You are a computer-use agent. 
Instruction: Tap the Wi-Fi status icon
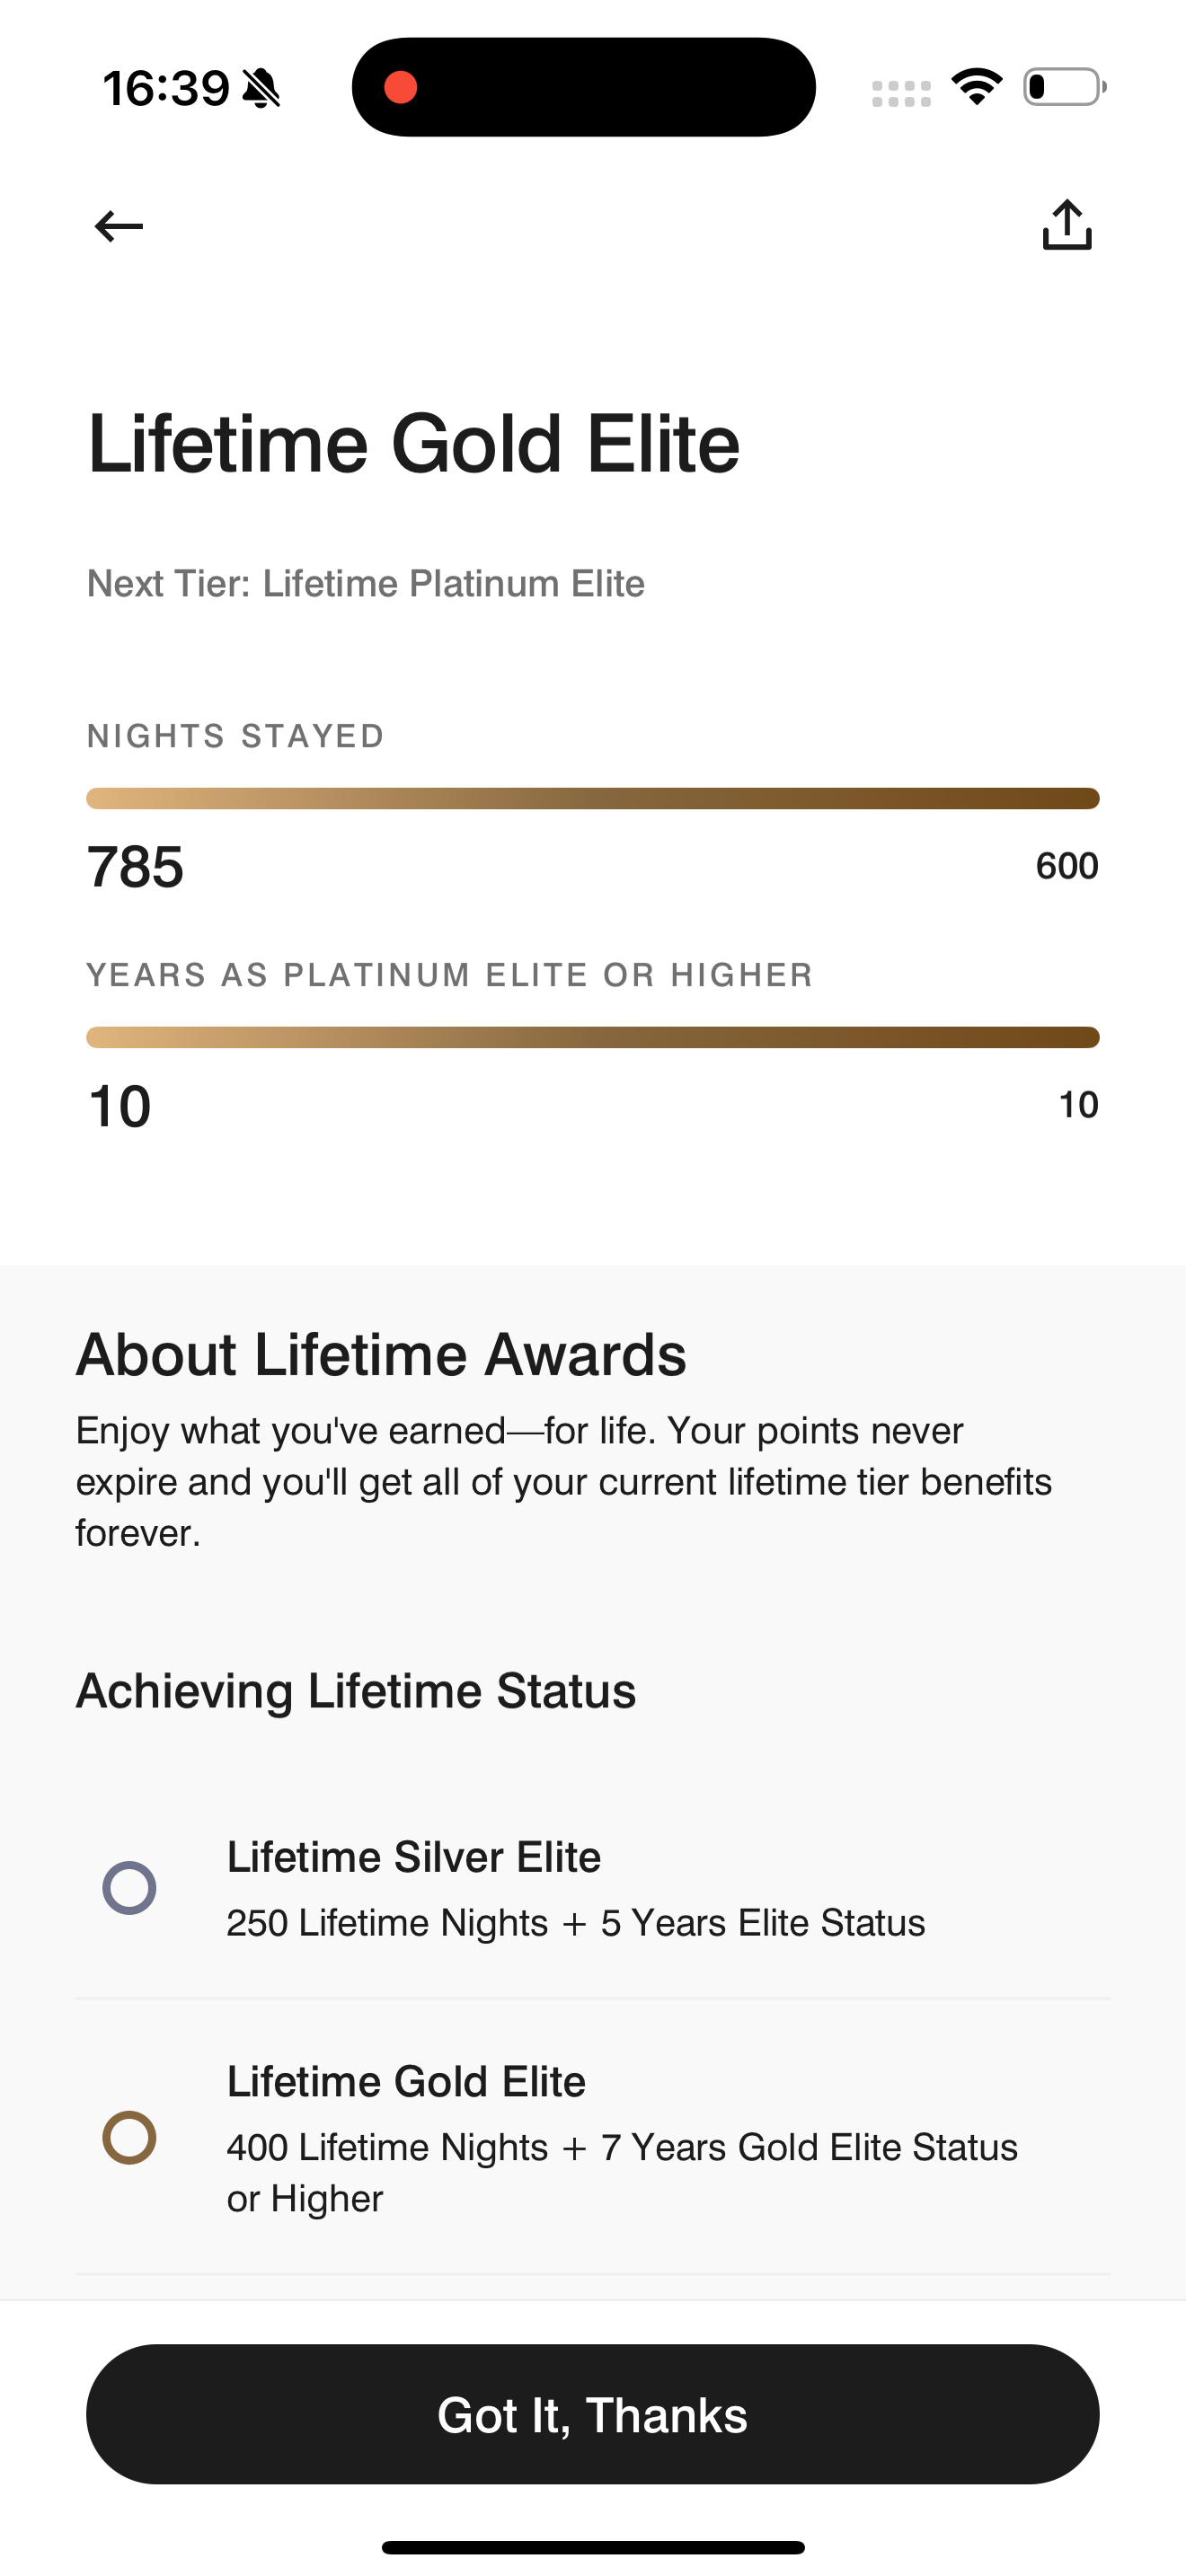coord(977,87)
